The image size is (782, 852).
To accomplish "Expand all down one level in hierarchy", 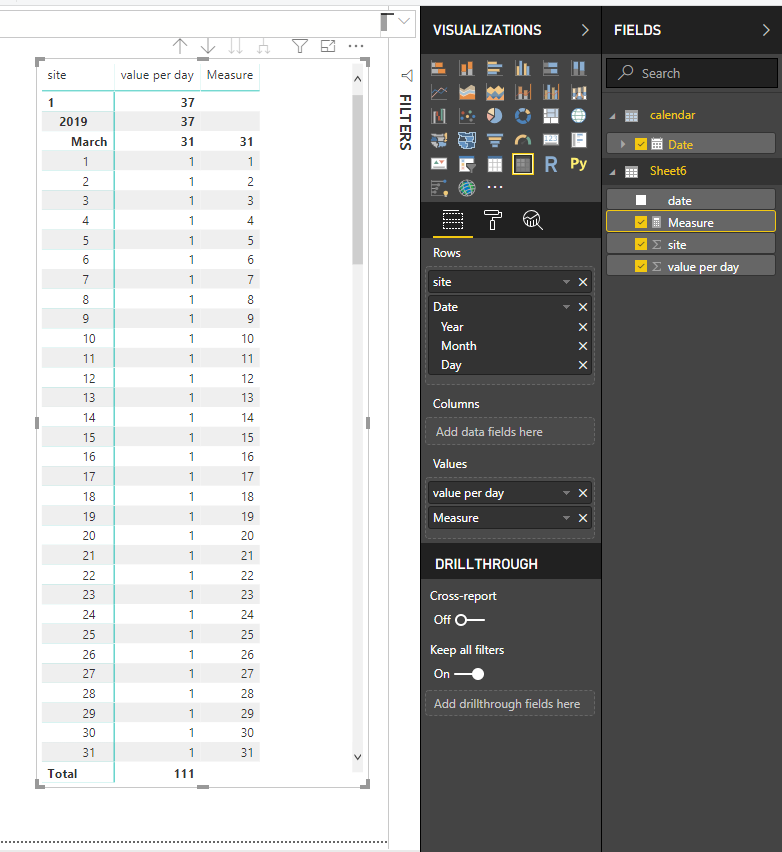I will 264,47.
